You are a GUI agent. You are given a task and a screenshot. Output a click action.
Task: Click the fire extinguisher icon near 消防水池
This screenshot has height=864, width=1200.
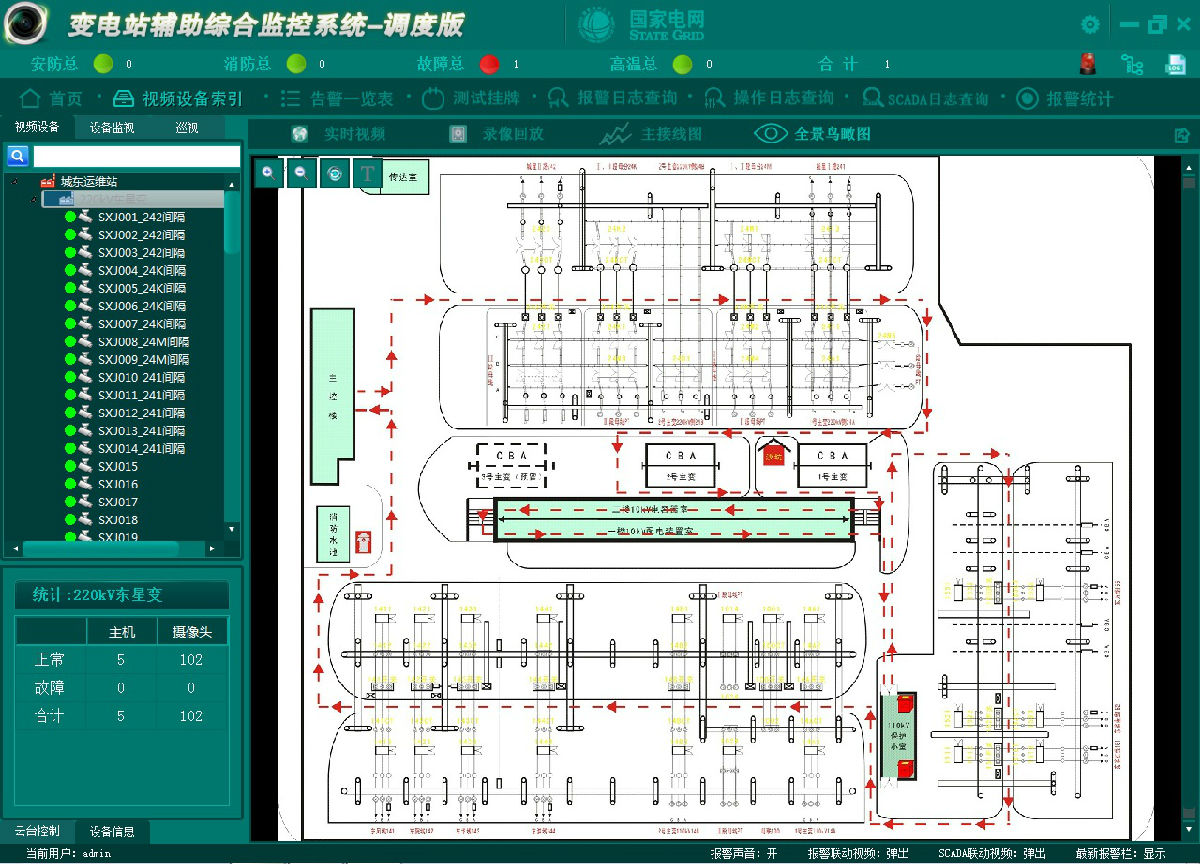point(362,542)
